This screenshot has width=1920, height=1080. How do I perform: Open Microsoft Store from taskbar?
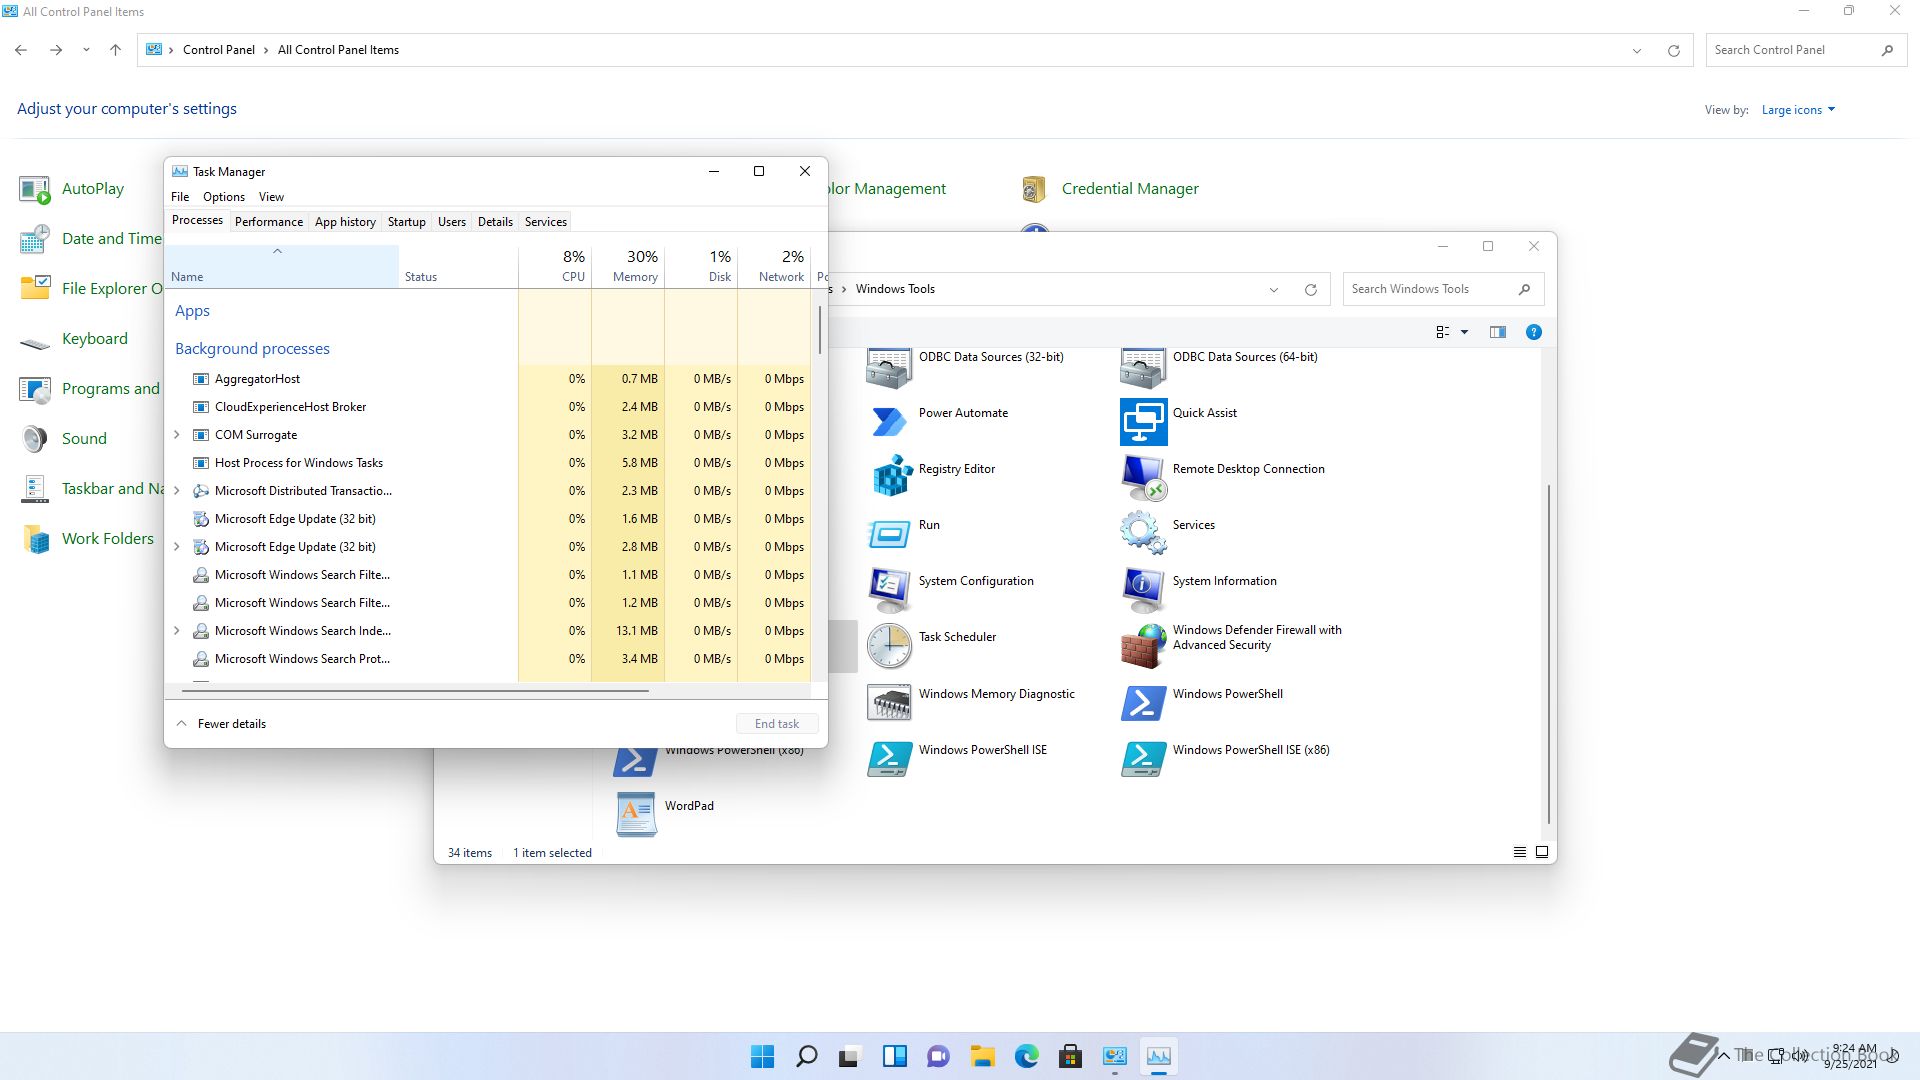1070,1057
